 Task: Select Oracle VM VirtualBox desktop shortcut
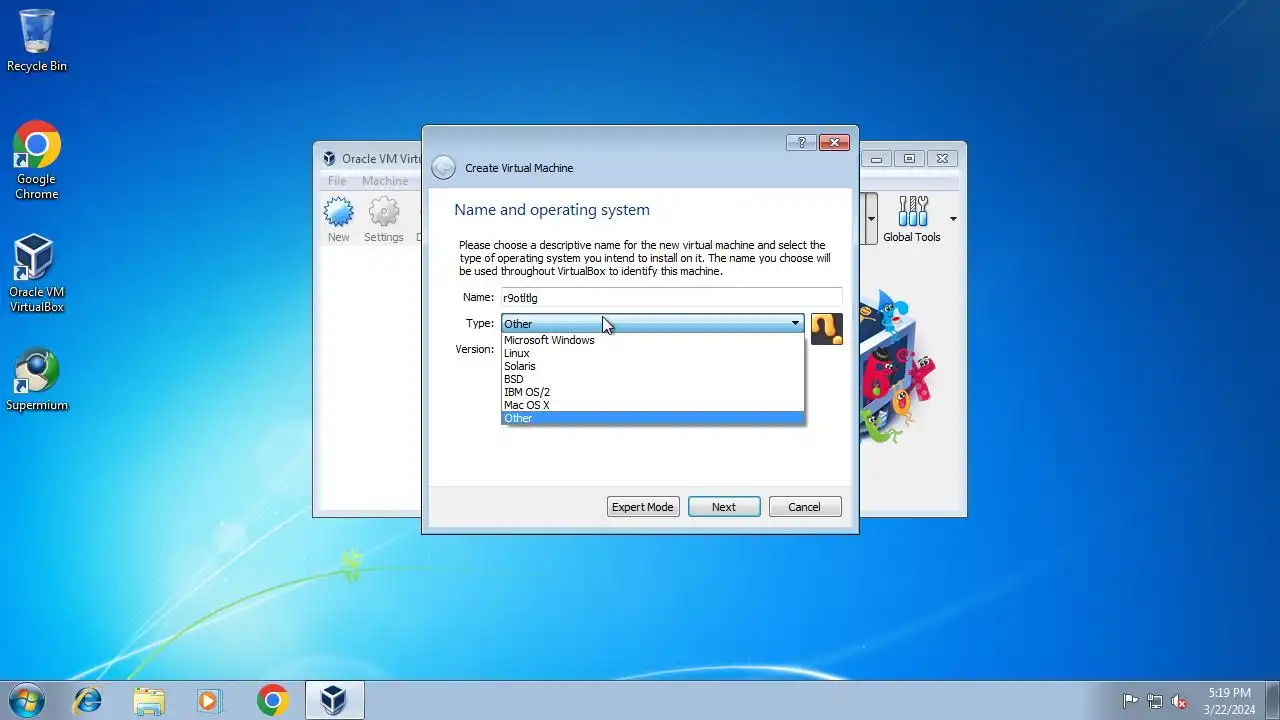click(x=37, y=274)
